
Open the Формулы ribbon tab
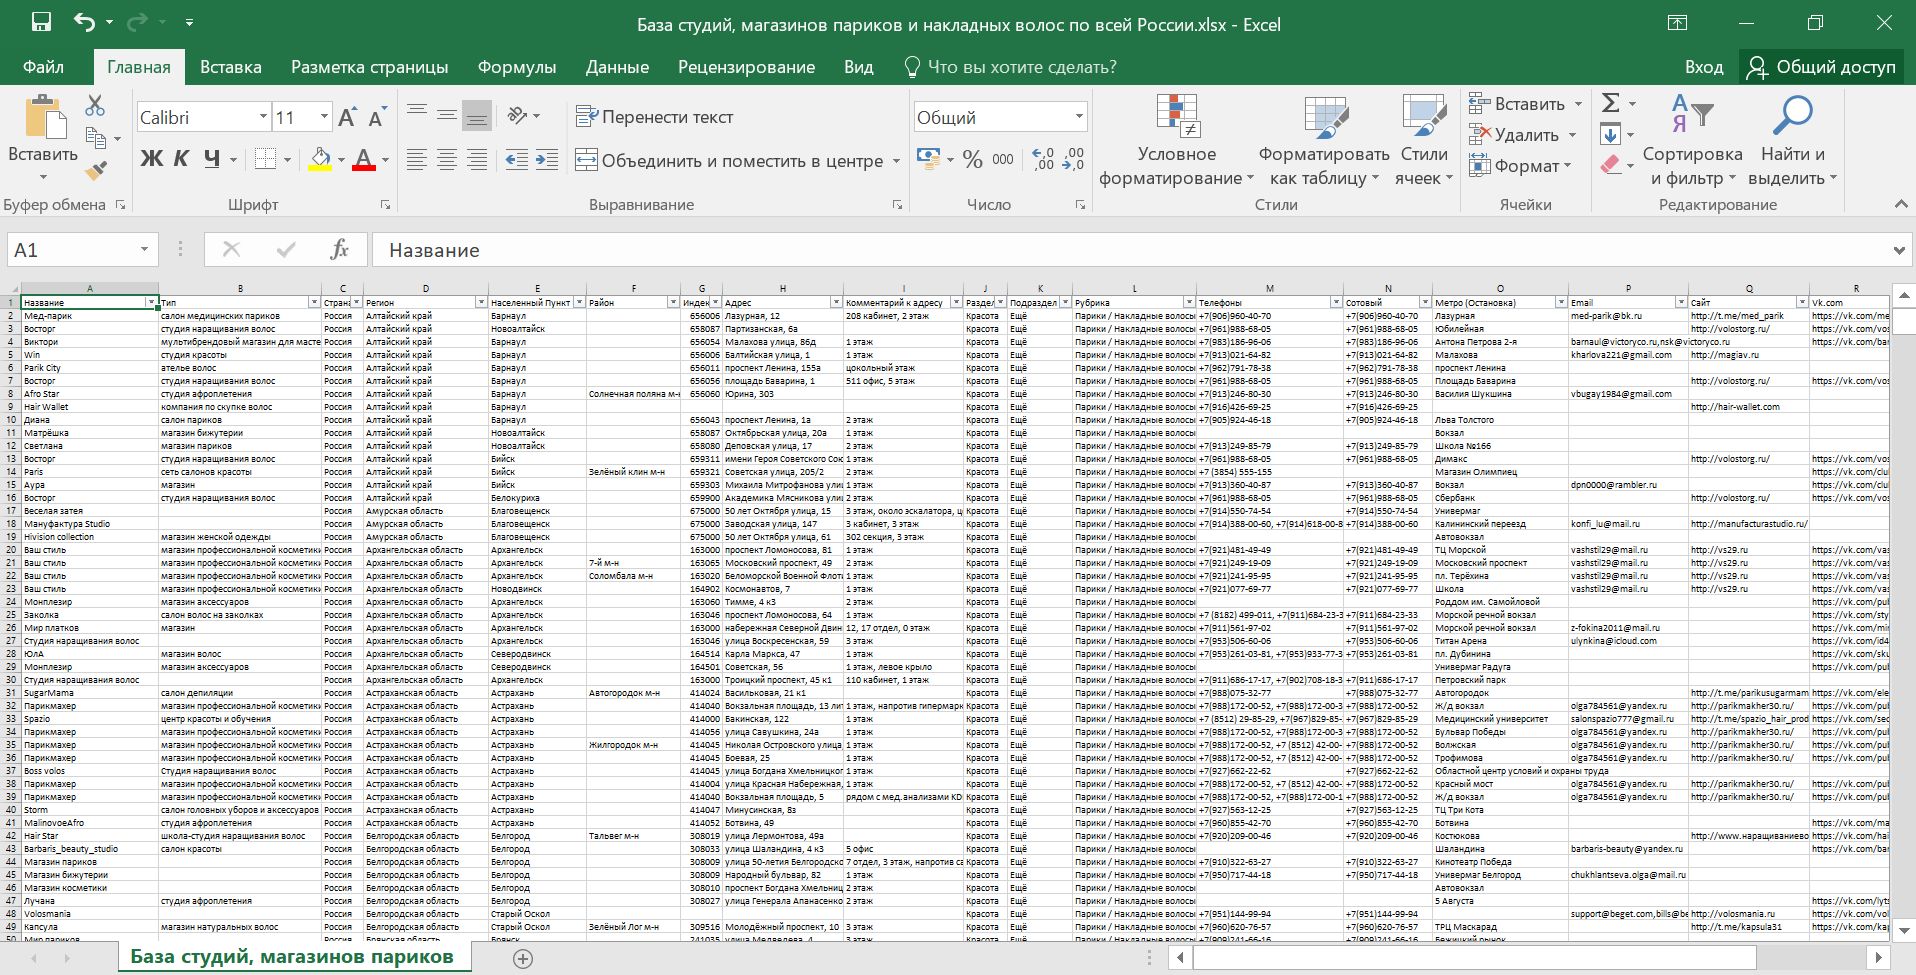click(x=516, y=67)
